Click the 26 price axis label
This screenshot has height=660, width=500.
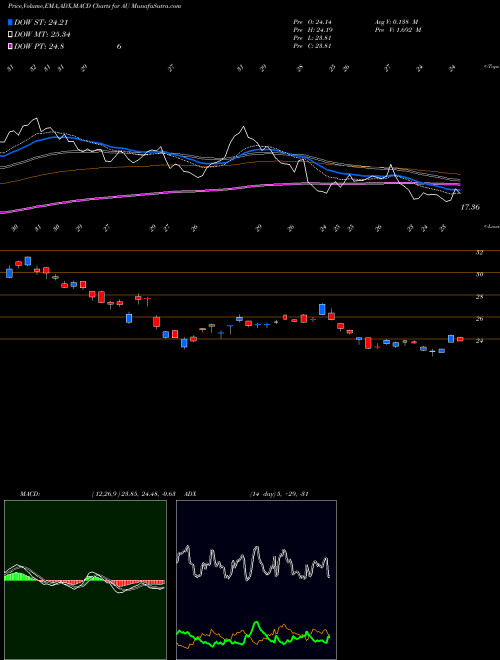click(x=479, y=319)
